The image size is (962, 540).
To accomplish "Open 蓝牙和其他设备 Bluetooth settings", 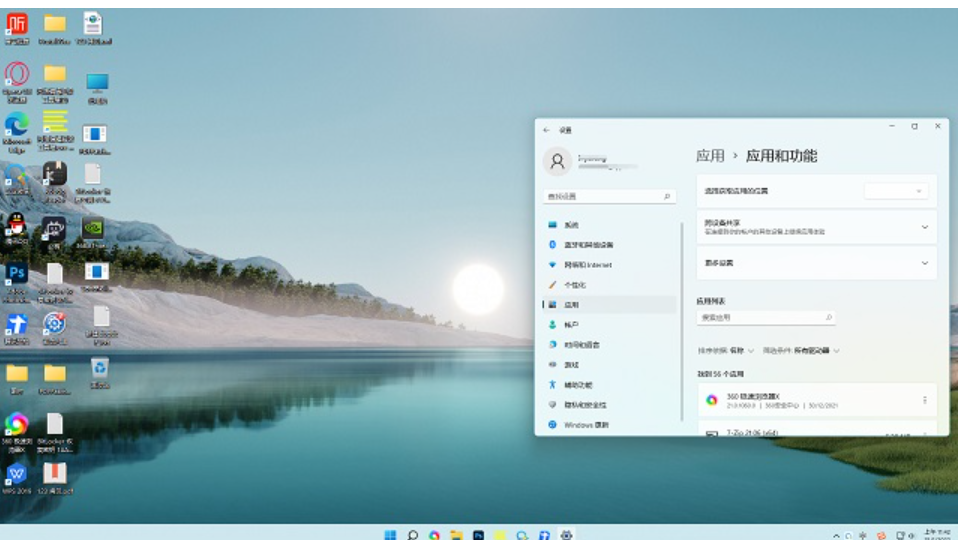I will pyautogui.click(x=588, y=245).
